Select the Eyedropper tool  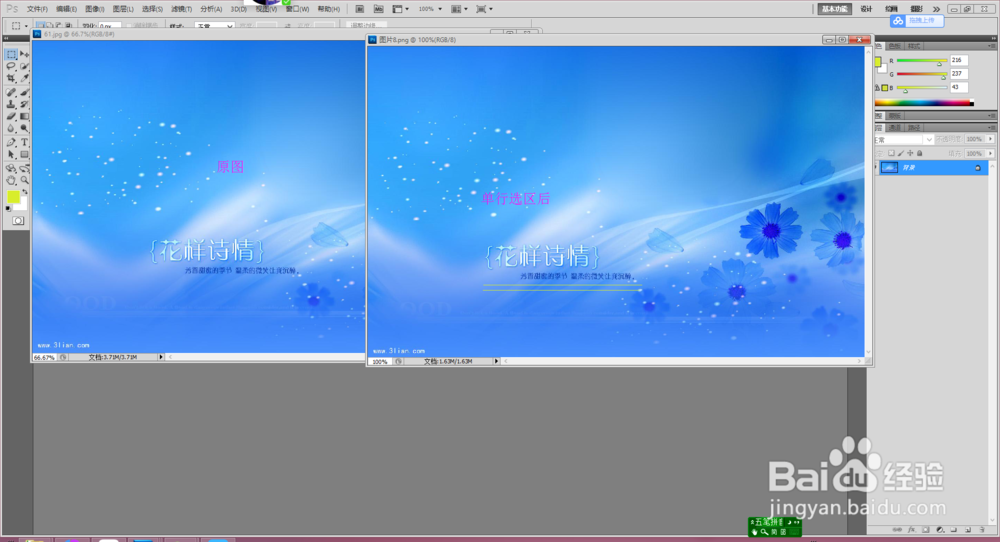[24, 78]
